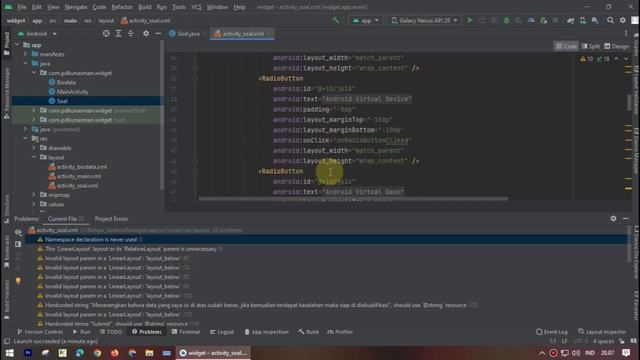Expand the manifests folder
The height and width of the screenshot is (360, 640).
coord(25,54)
